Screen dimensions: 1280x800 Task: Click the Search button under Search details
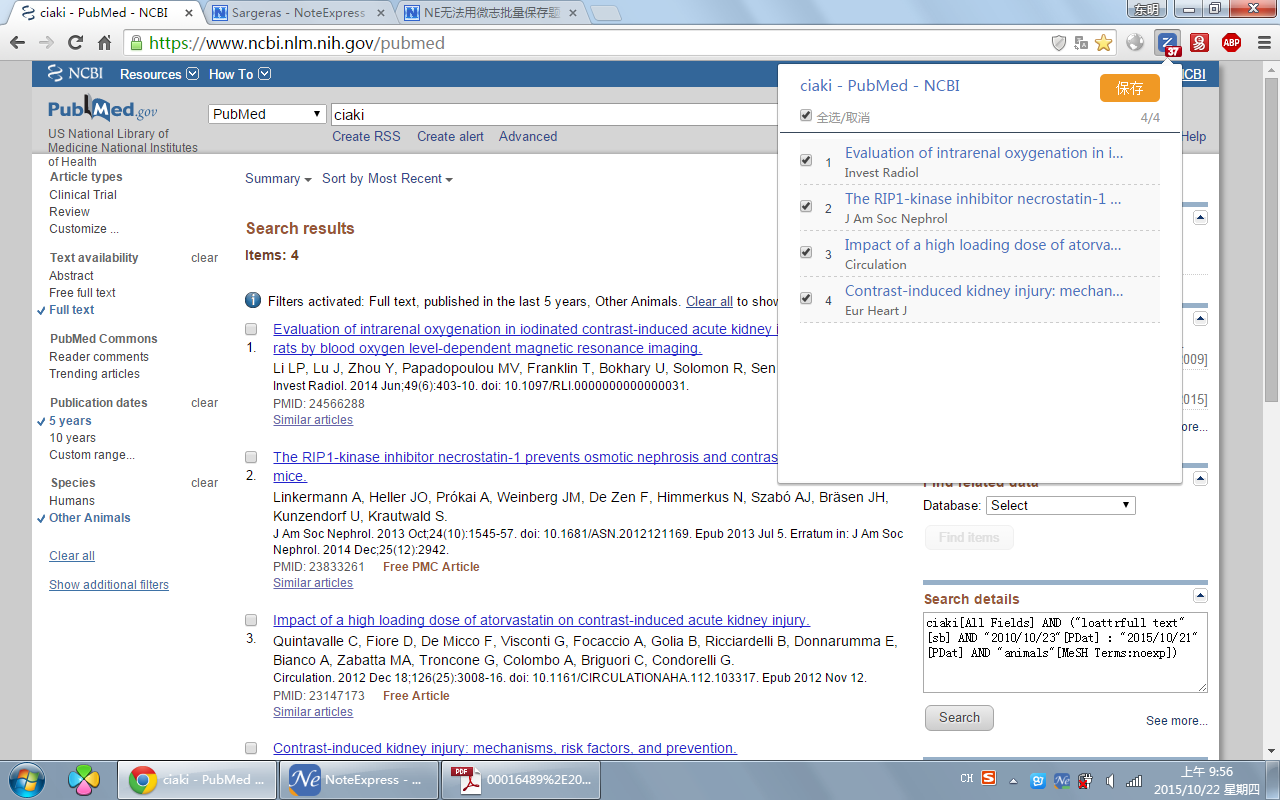(959, 718)
